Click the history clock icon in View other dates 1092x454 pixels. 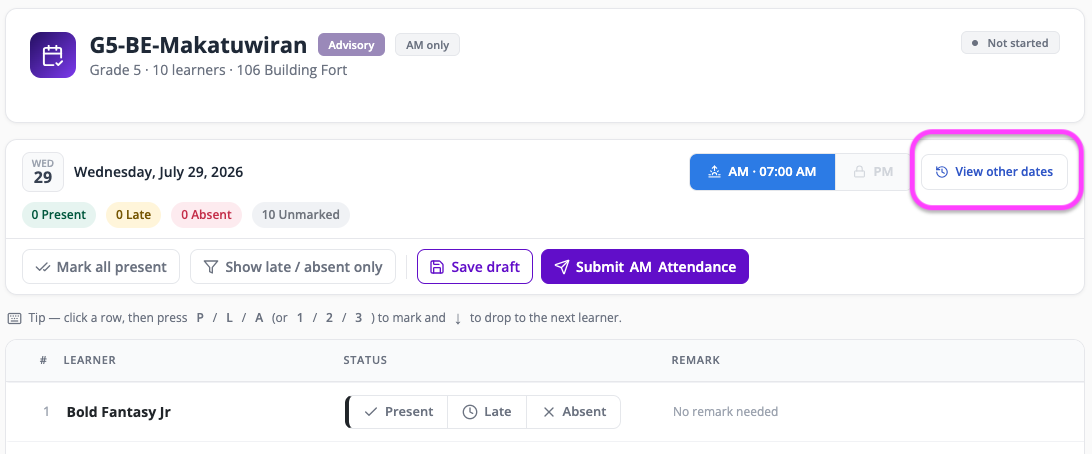pyautogui.click(x=942, y=172)
